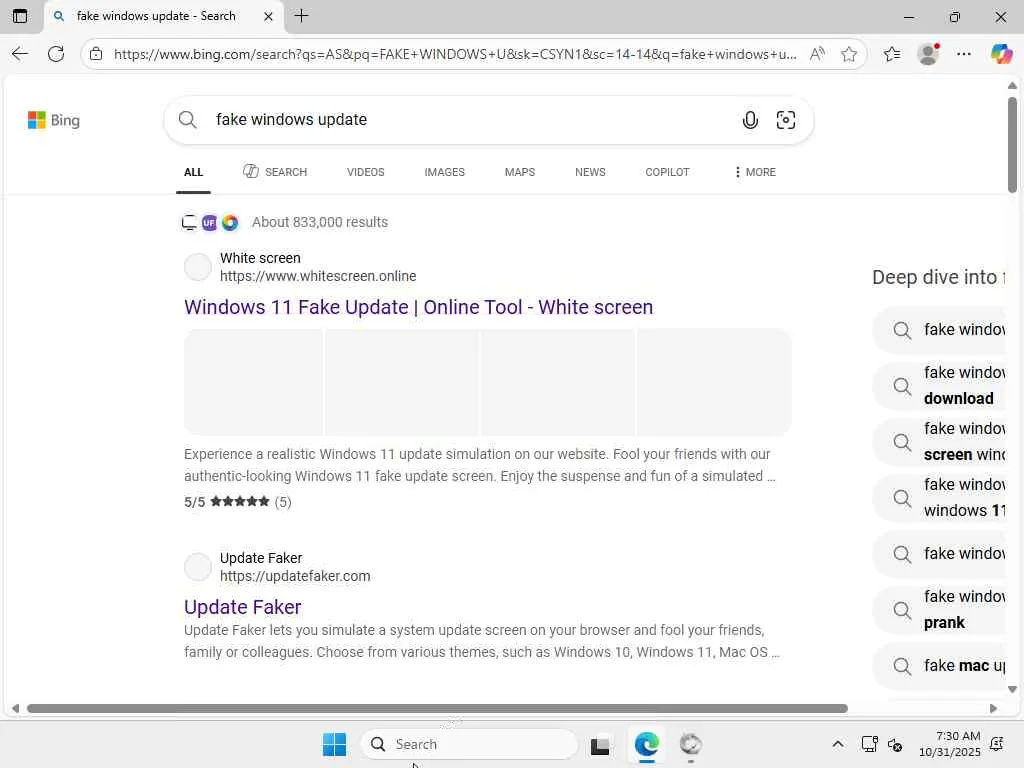
Task: Select the 'fake windows download' suggestion
Action: click(940, 386)
